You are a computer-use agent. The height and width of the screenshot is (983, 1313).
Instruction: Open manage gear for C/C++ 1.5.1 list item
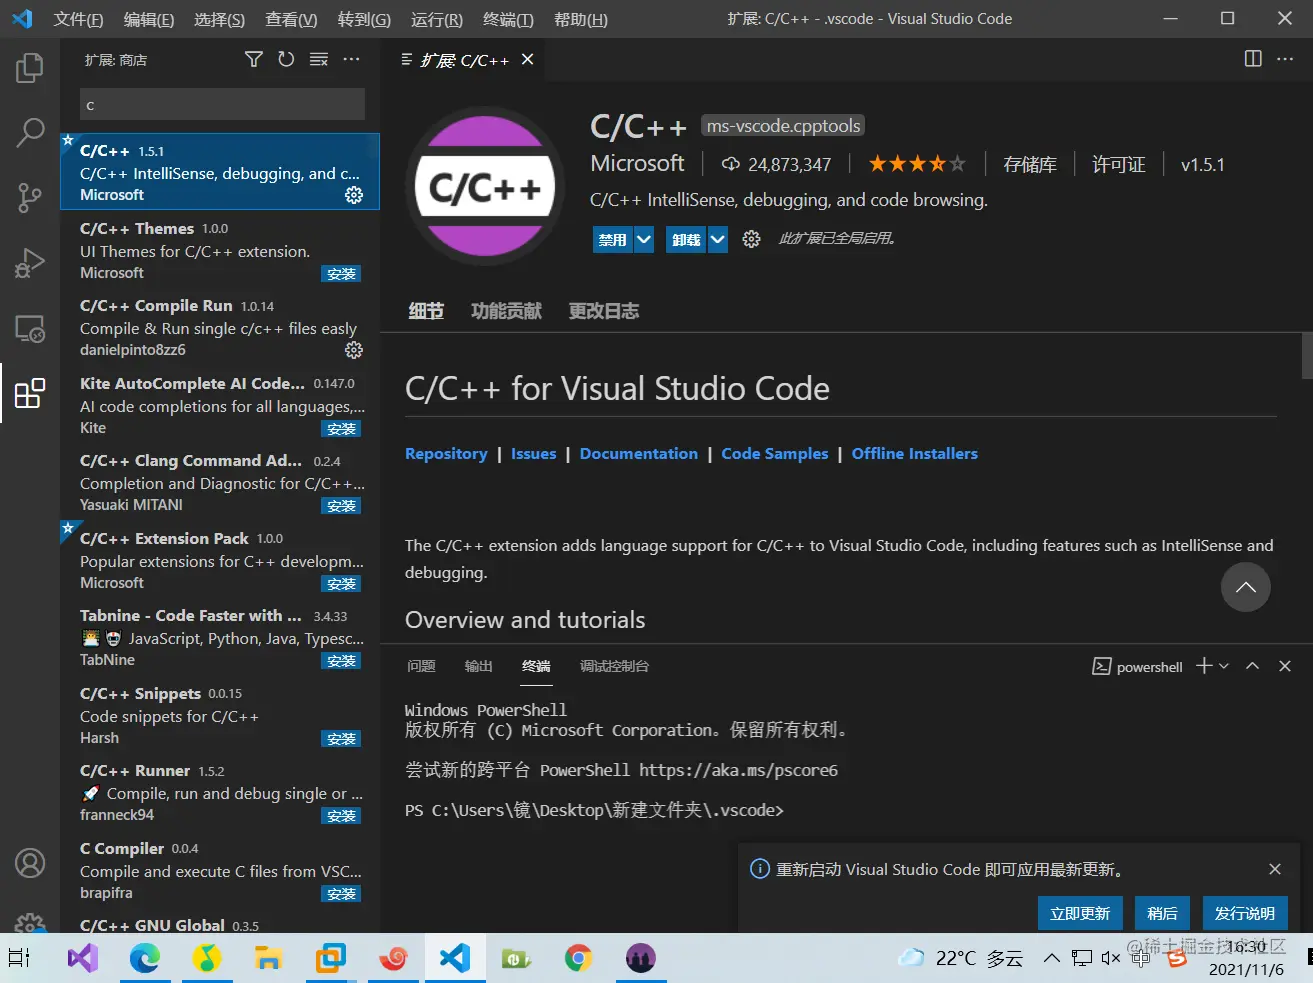[x=354, y=195]
